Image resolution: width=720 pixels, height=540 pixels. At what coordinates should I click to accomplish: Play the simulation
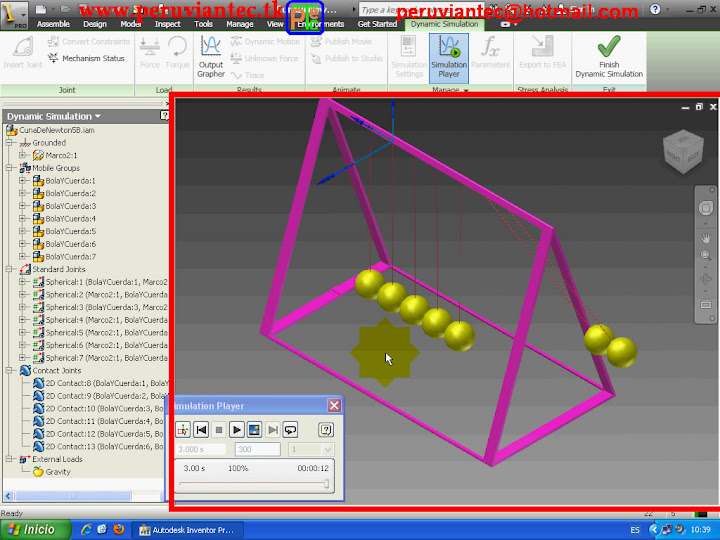pyautogui.click(x=237, y=430)
